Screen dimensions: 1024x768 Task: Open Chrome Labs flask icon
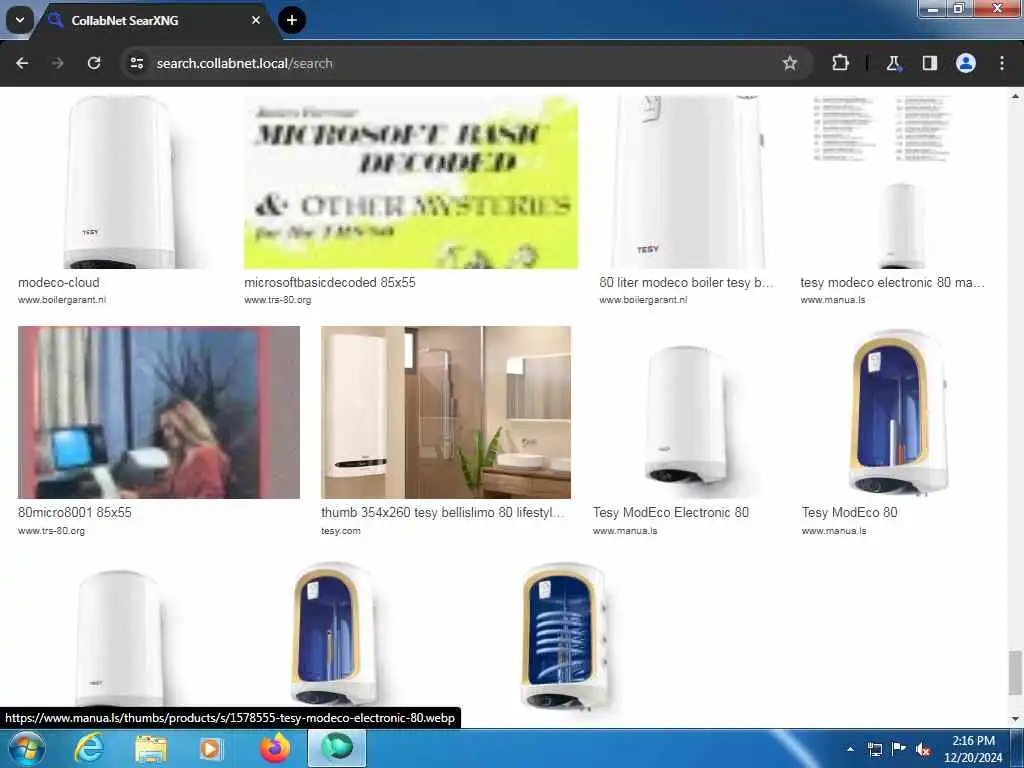tap(893, 63)
